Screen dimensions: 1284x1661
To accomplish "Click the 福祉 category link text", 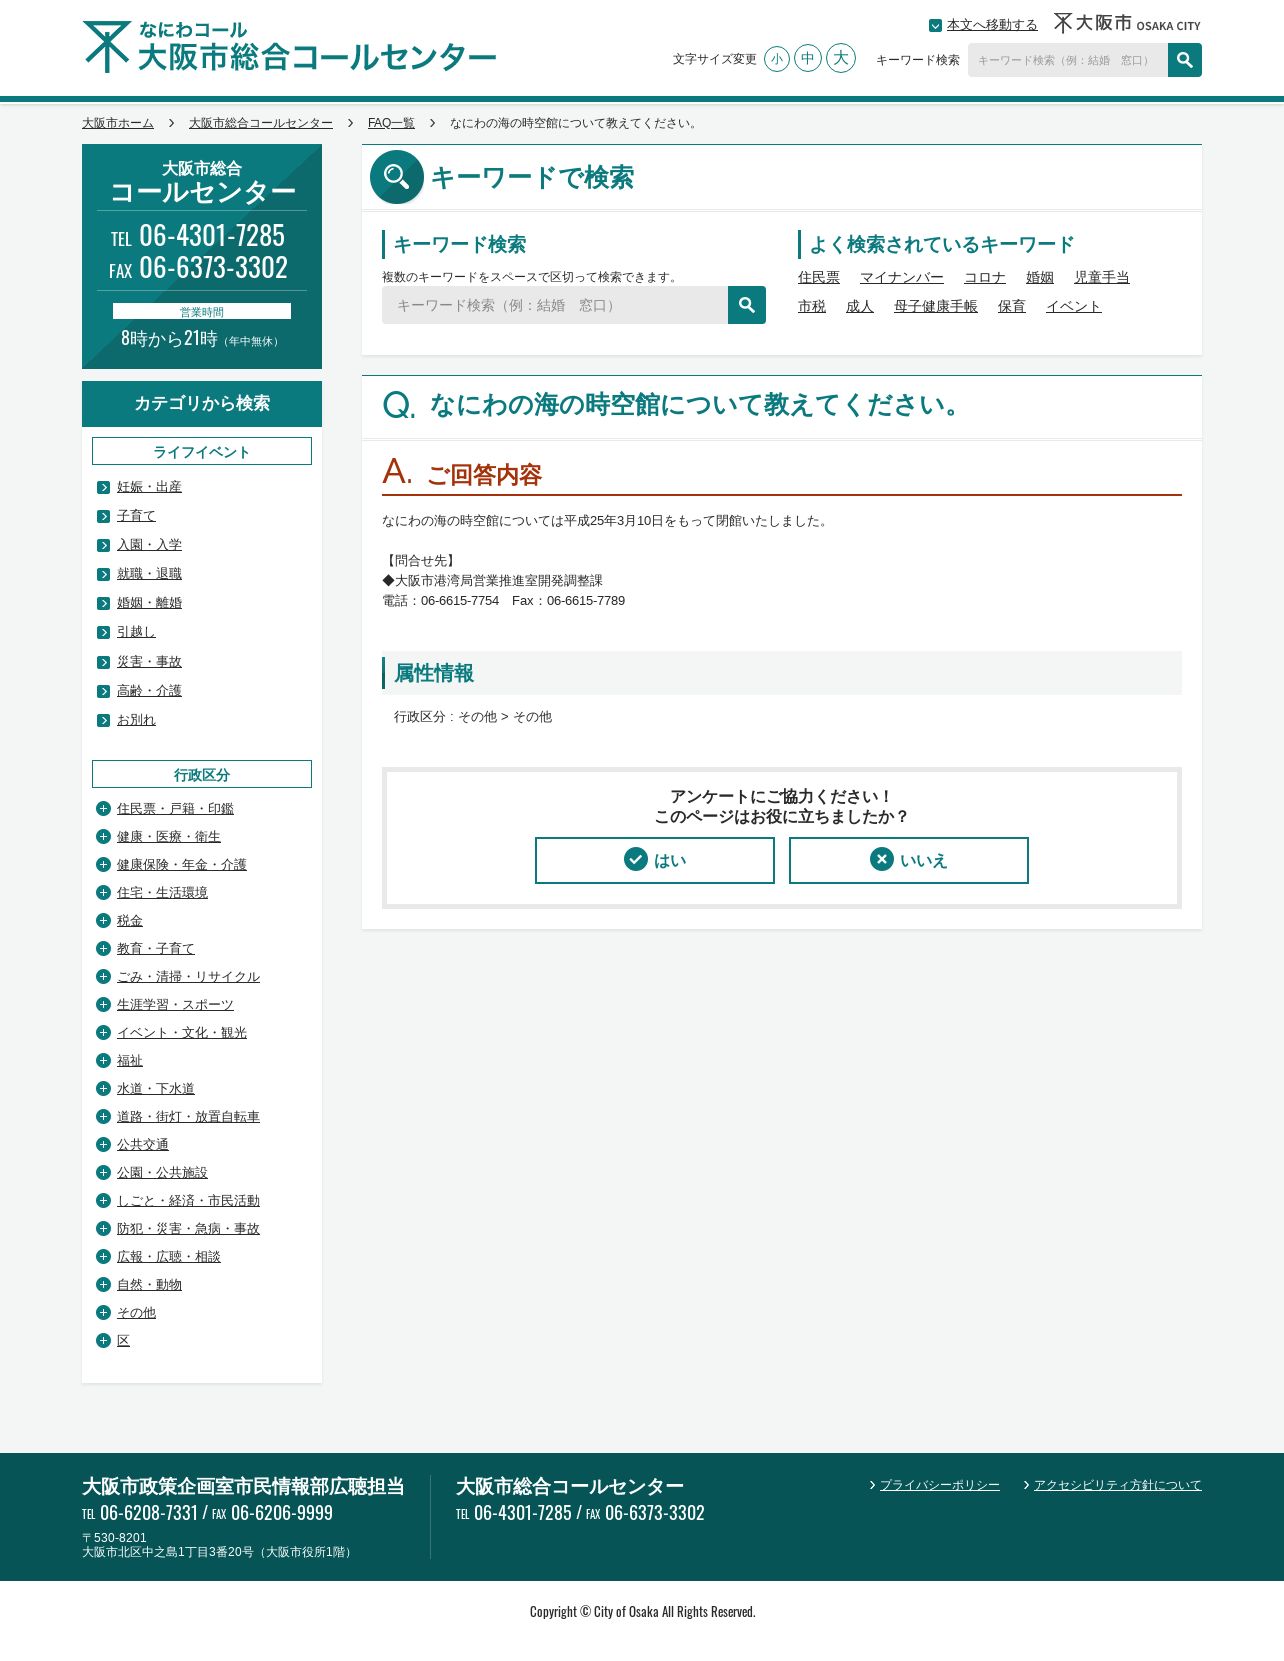I will pos(130,1061).
